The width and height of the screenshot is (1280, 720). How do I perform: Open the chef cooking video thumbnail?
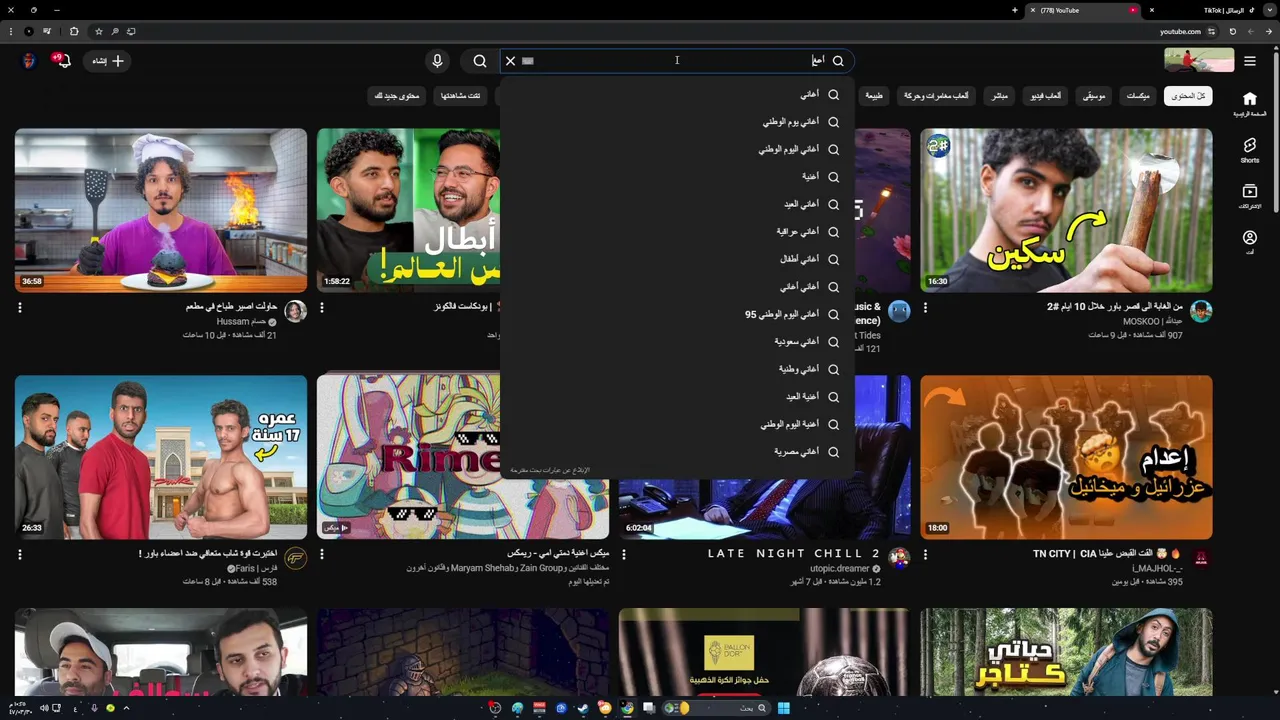tap(161, 210)
